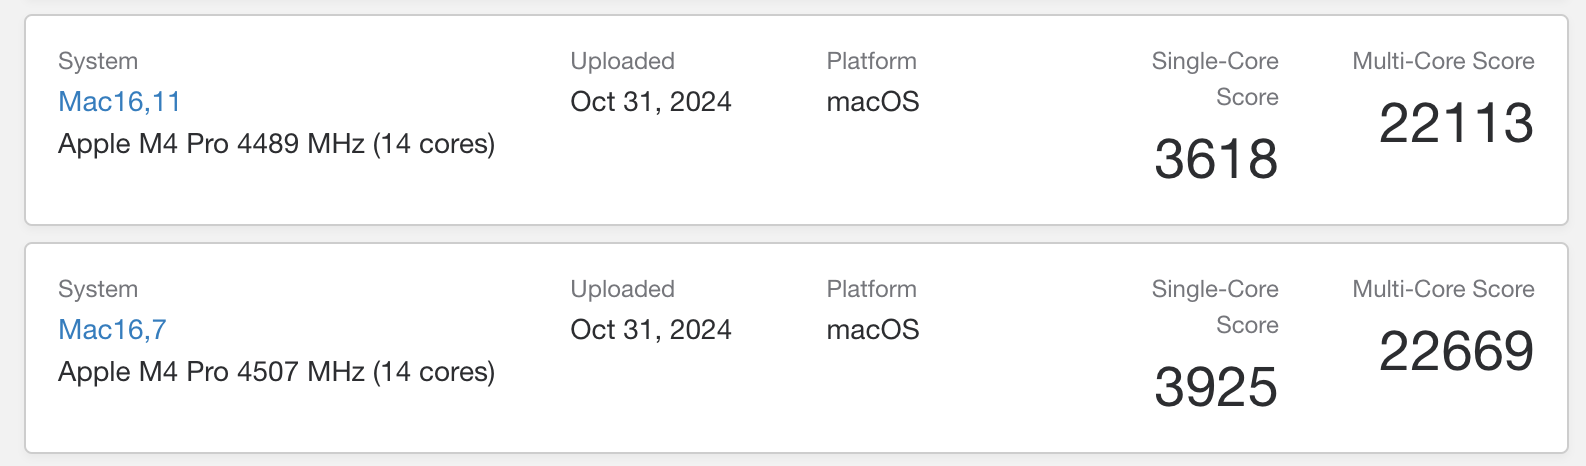Click macOS platform in second result
This screenshot has width=1586, height=466.
pyautogui.click(x=873, y=330)
